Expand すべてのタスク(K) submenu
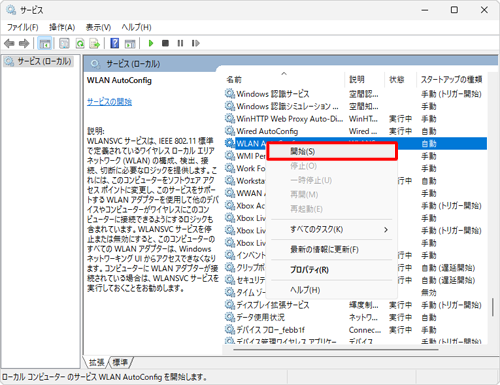Viewport: 500px width, 385px height. 332,230
